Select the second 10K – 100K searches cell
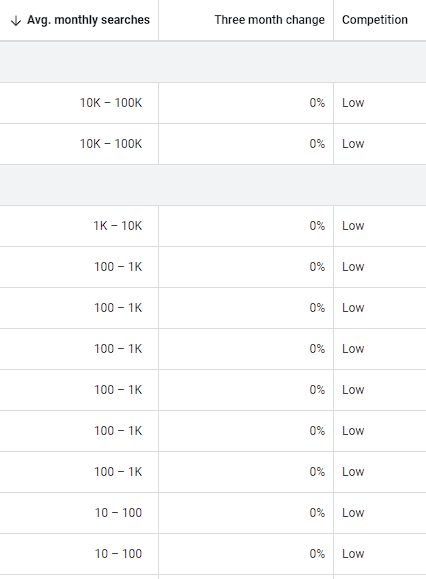Screen dimensions: 426x579 [111, 144]
